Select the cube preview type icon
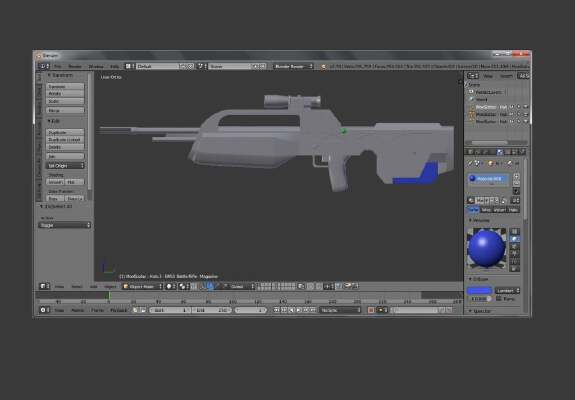 (514, 246)
